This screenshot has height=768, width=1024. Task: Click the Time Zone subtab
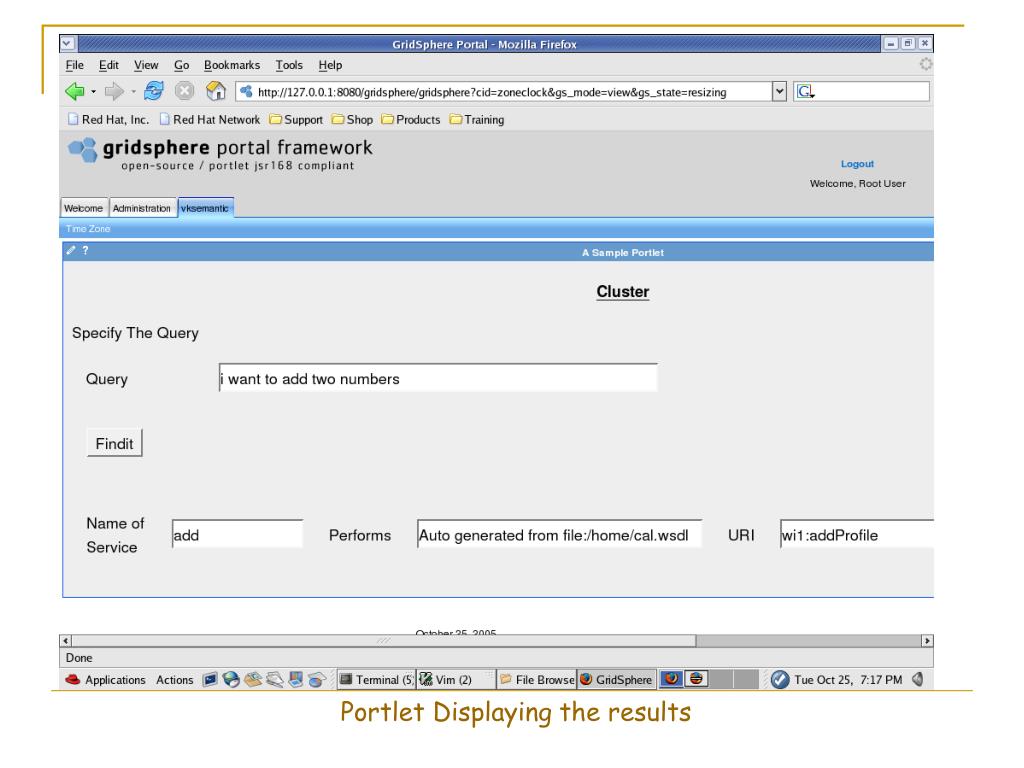pos(88,229)
